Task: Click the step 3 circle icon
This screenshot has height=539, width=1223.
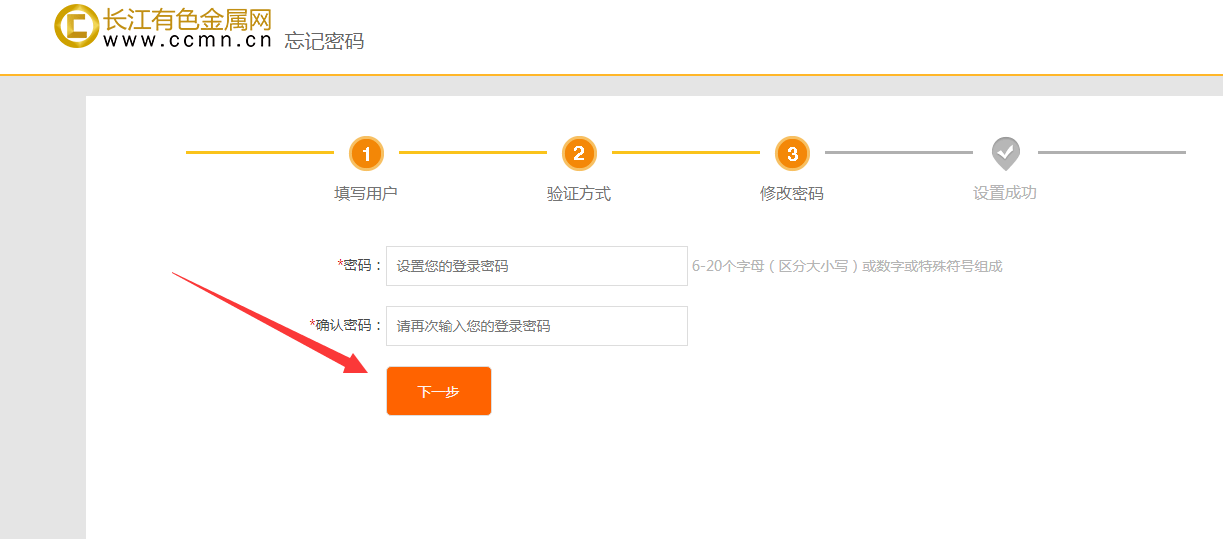Action: [792, 153]
